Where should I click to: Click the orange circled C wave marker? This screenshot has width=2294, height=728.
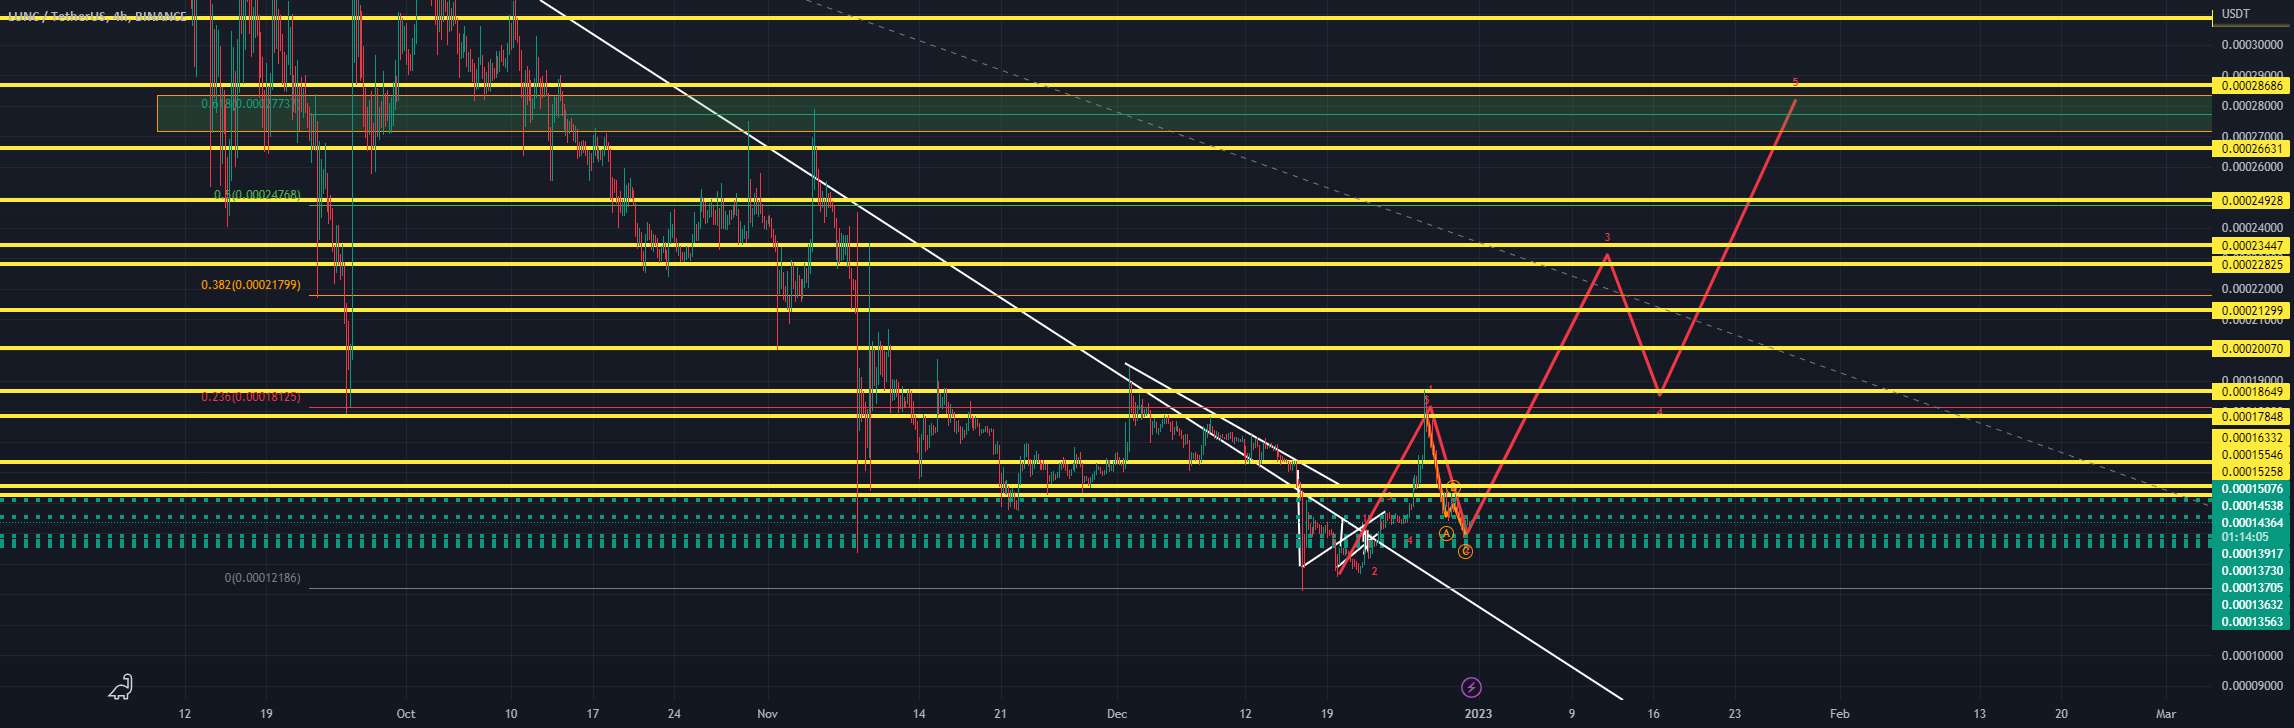tap(1465, 551)
